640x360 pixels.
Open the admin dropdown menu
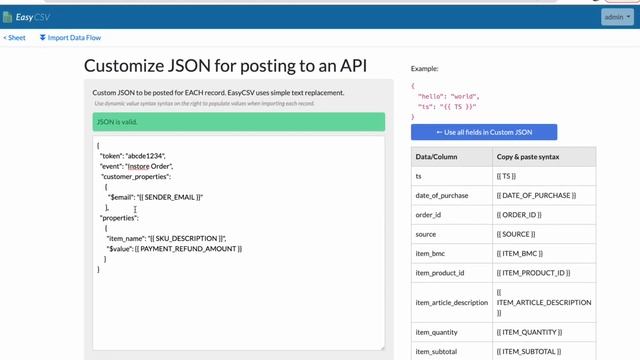617,17
